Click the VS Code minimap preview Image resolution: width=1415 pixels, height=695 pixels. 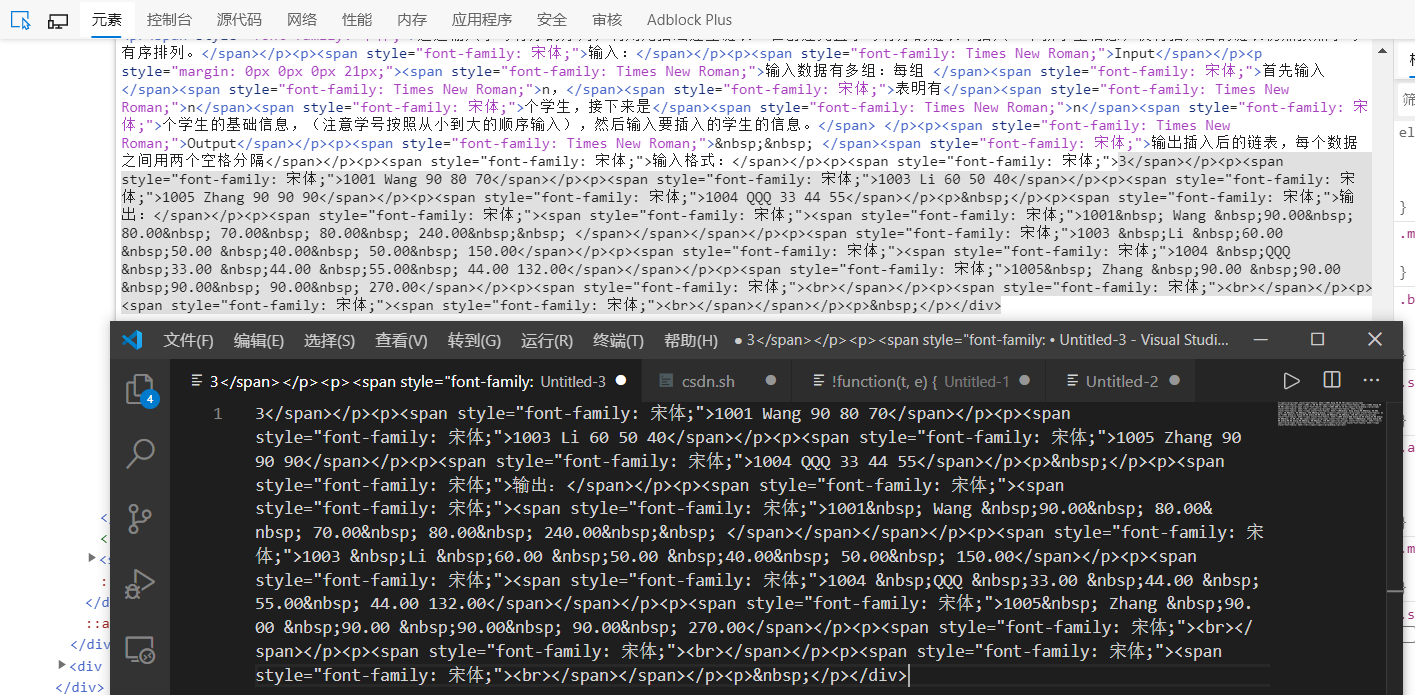[1330, 414]
